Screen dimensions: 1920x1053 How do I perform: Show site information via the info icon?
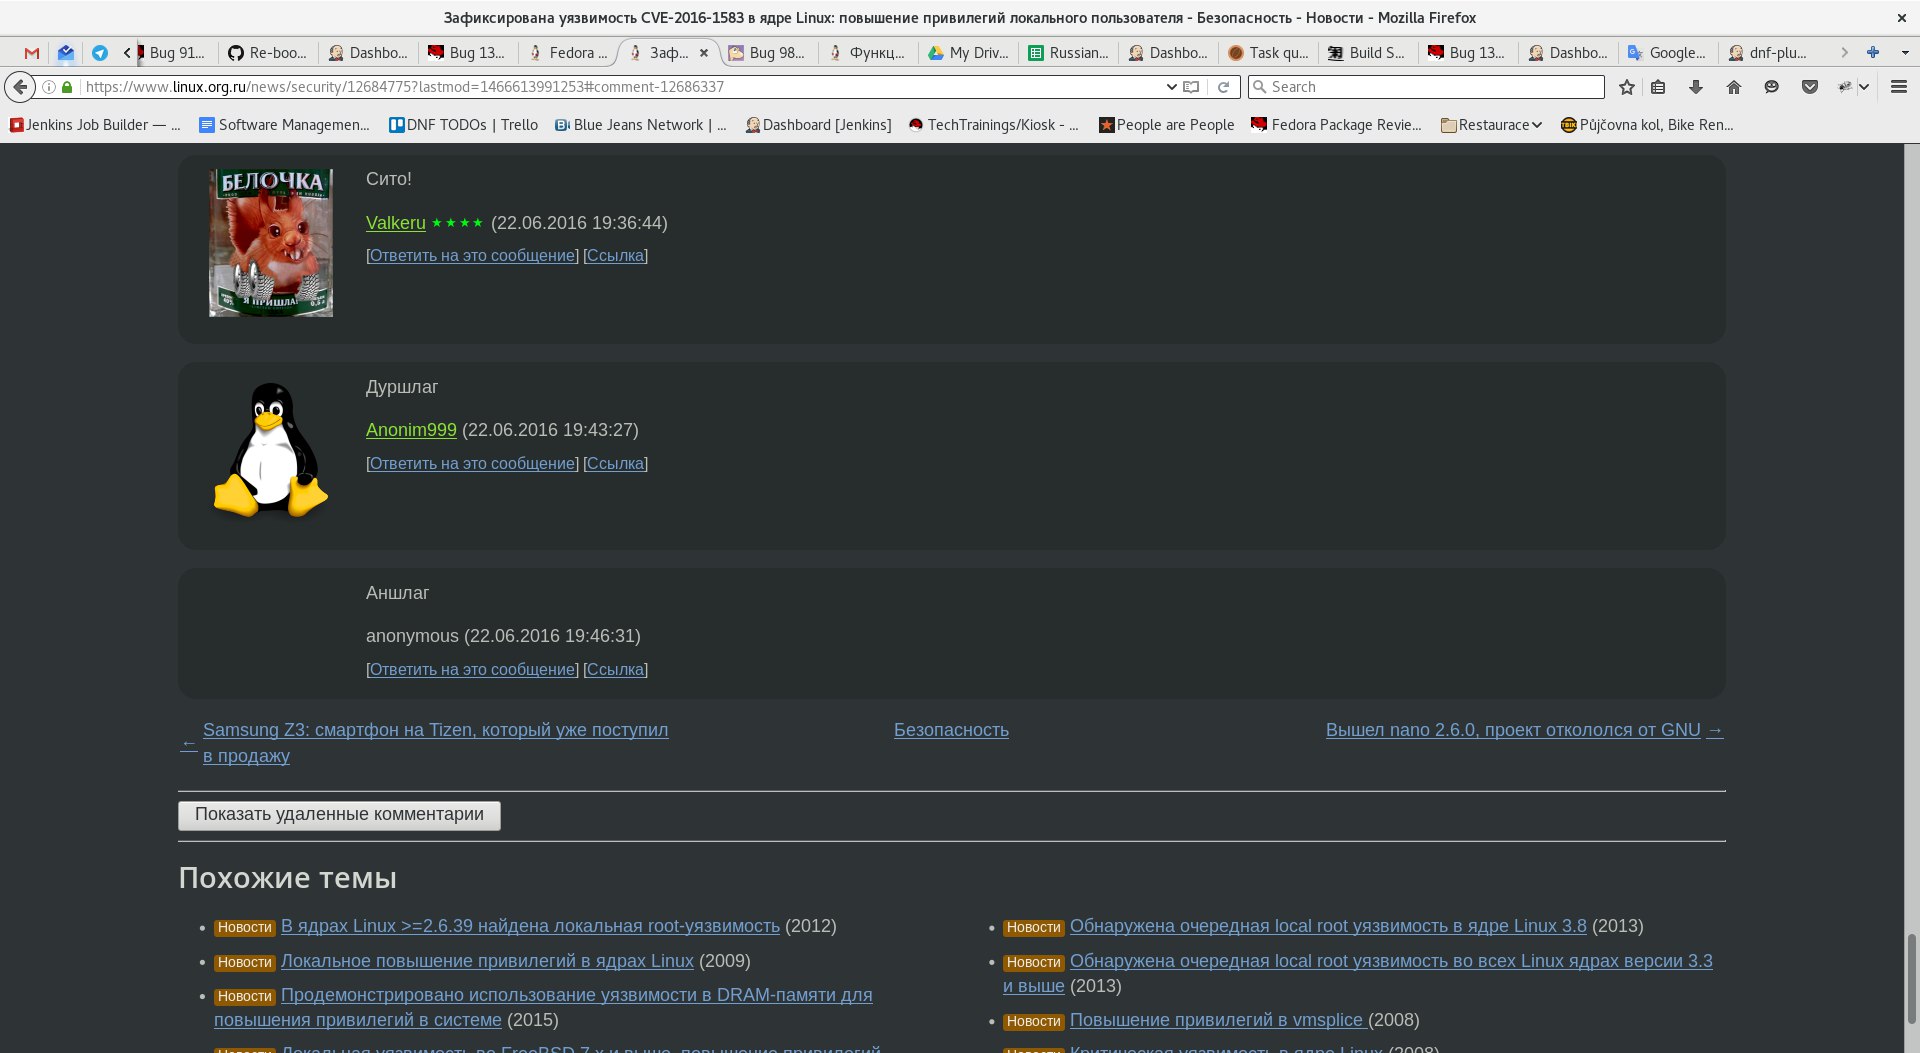point(48,87)
